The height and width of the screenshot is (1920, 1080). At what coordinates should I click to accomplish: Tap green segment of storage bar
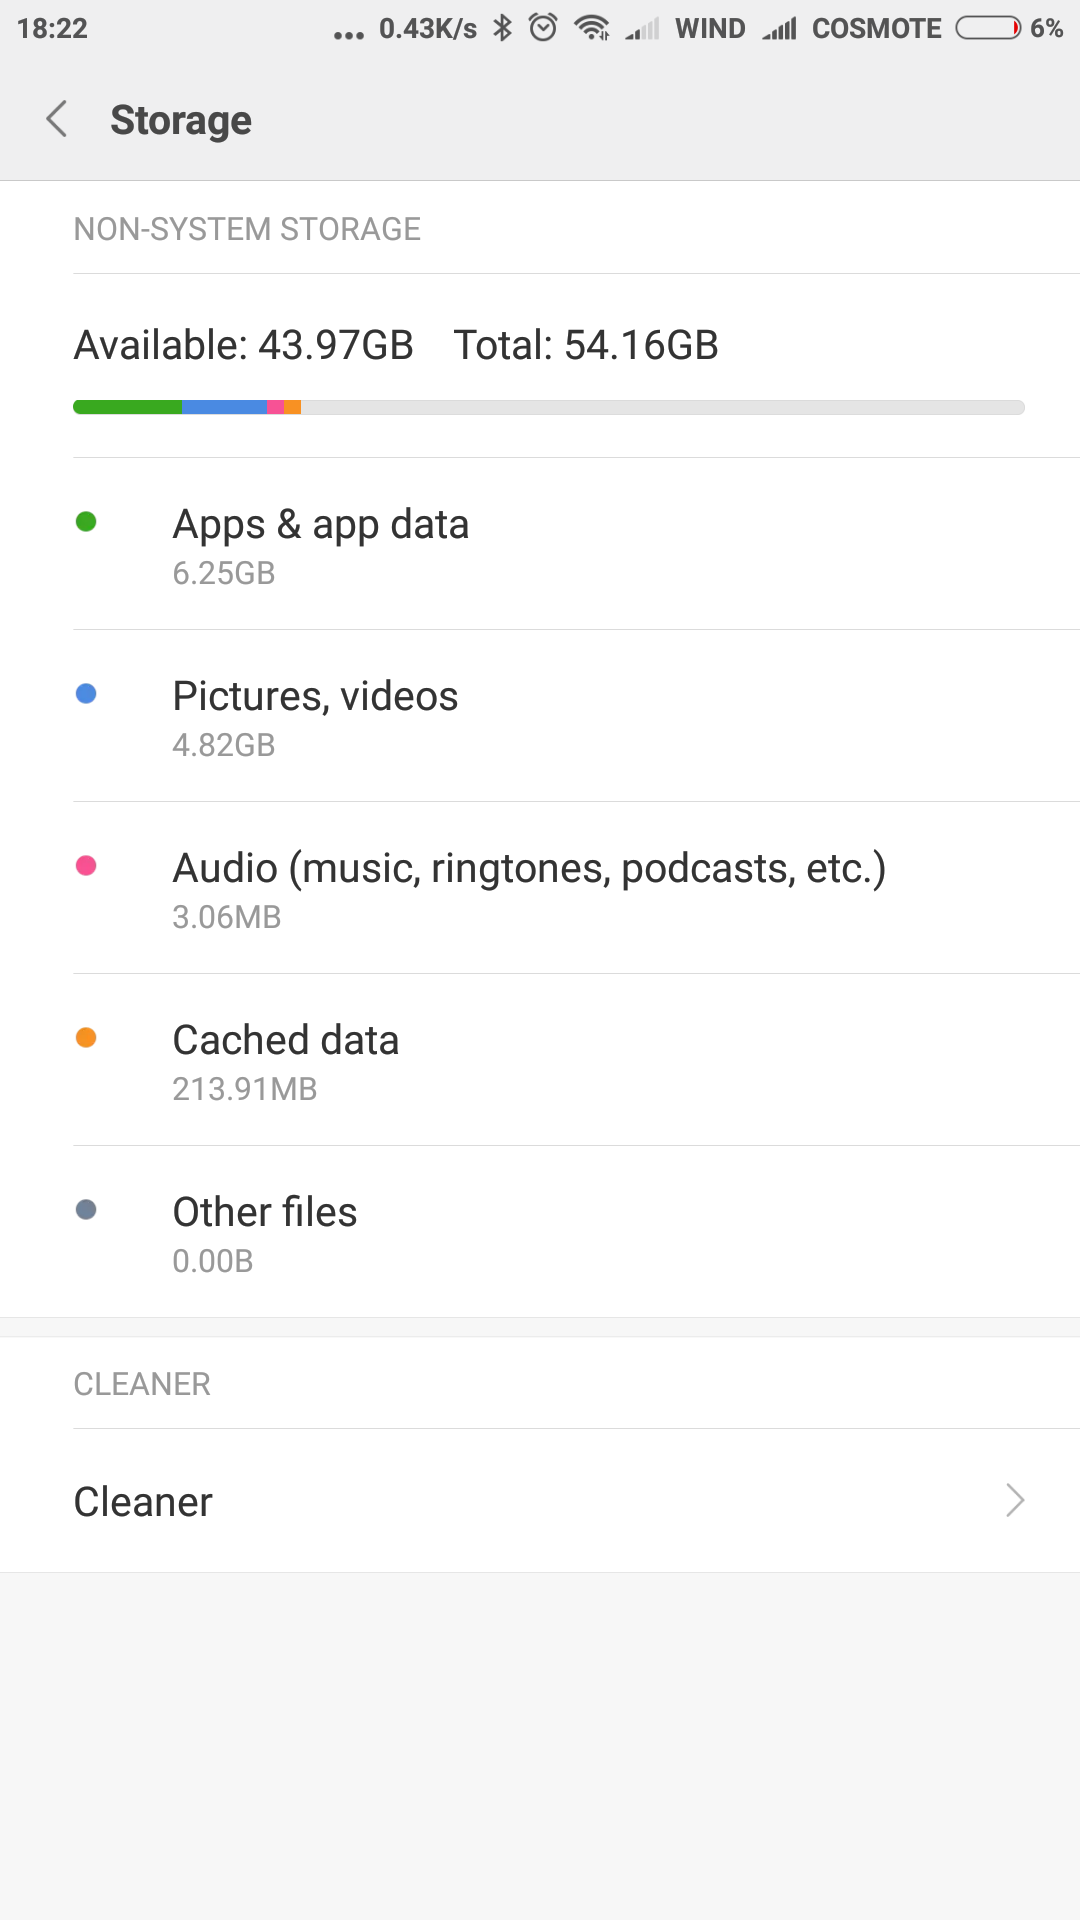pos(127,407)
